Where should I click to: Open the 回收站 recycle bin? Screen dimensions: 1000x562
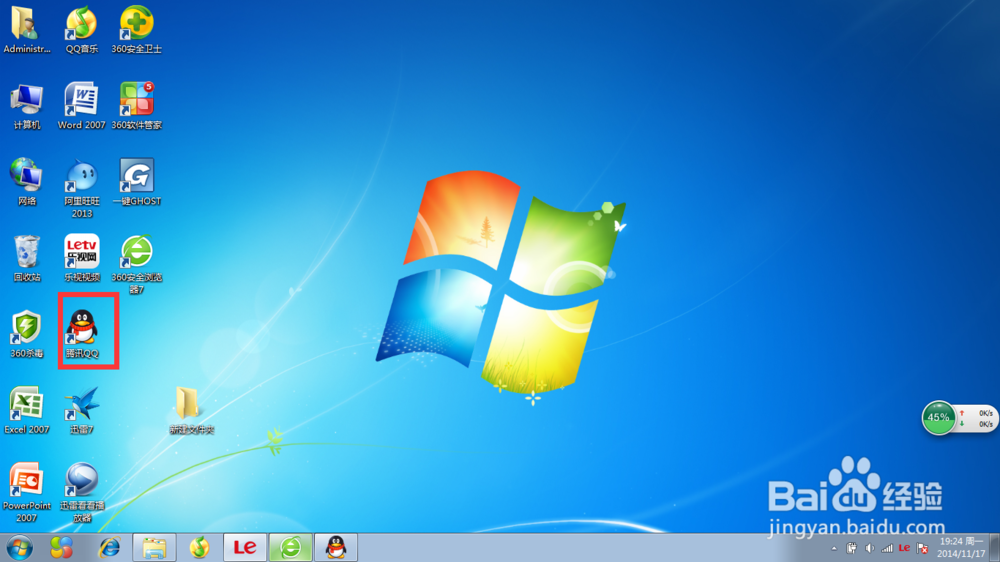(x=26, y=258)
